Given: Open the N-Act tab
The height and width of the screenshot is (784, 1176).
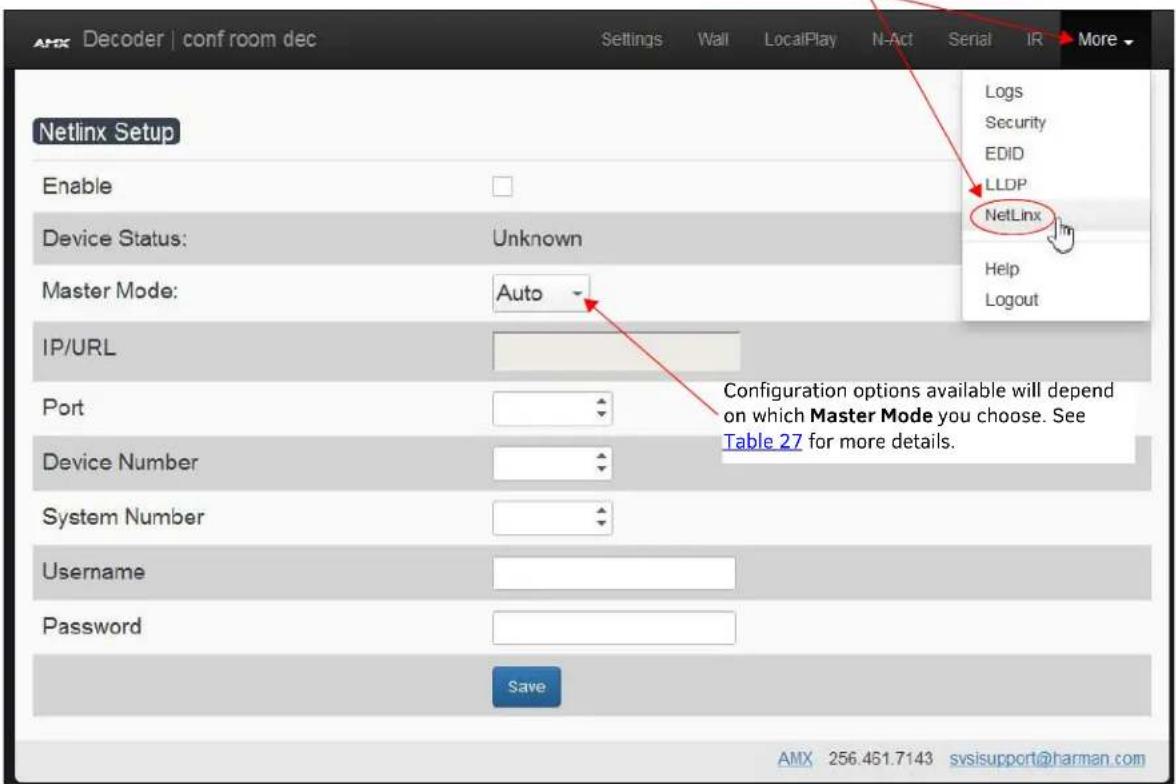Looking at the screenshot, I should 892,40.
